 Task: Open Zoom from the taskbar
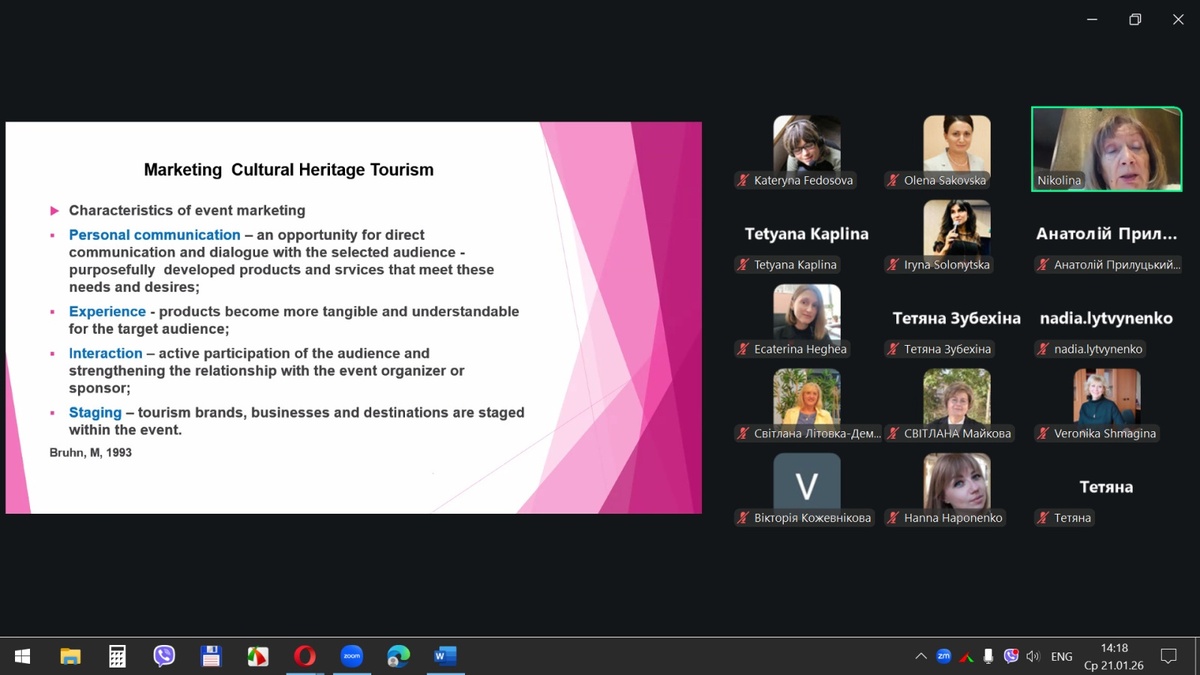click(x=351, y=656)
